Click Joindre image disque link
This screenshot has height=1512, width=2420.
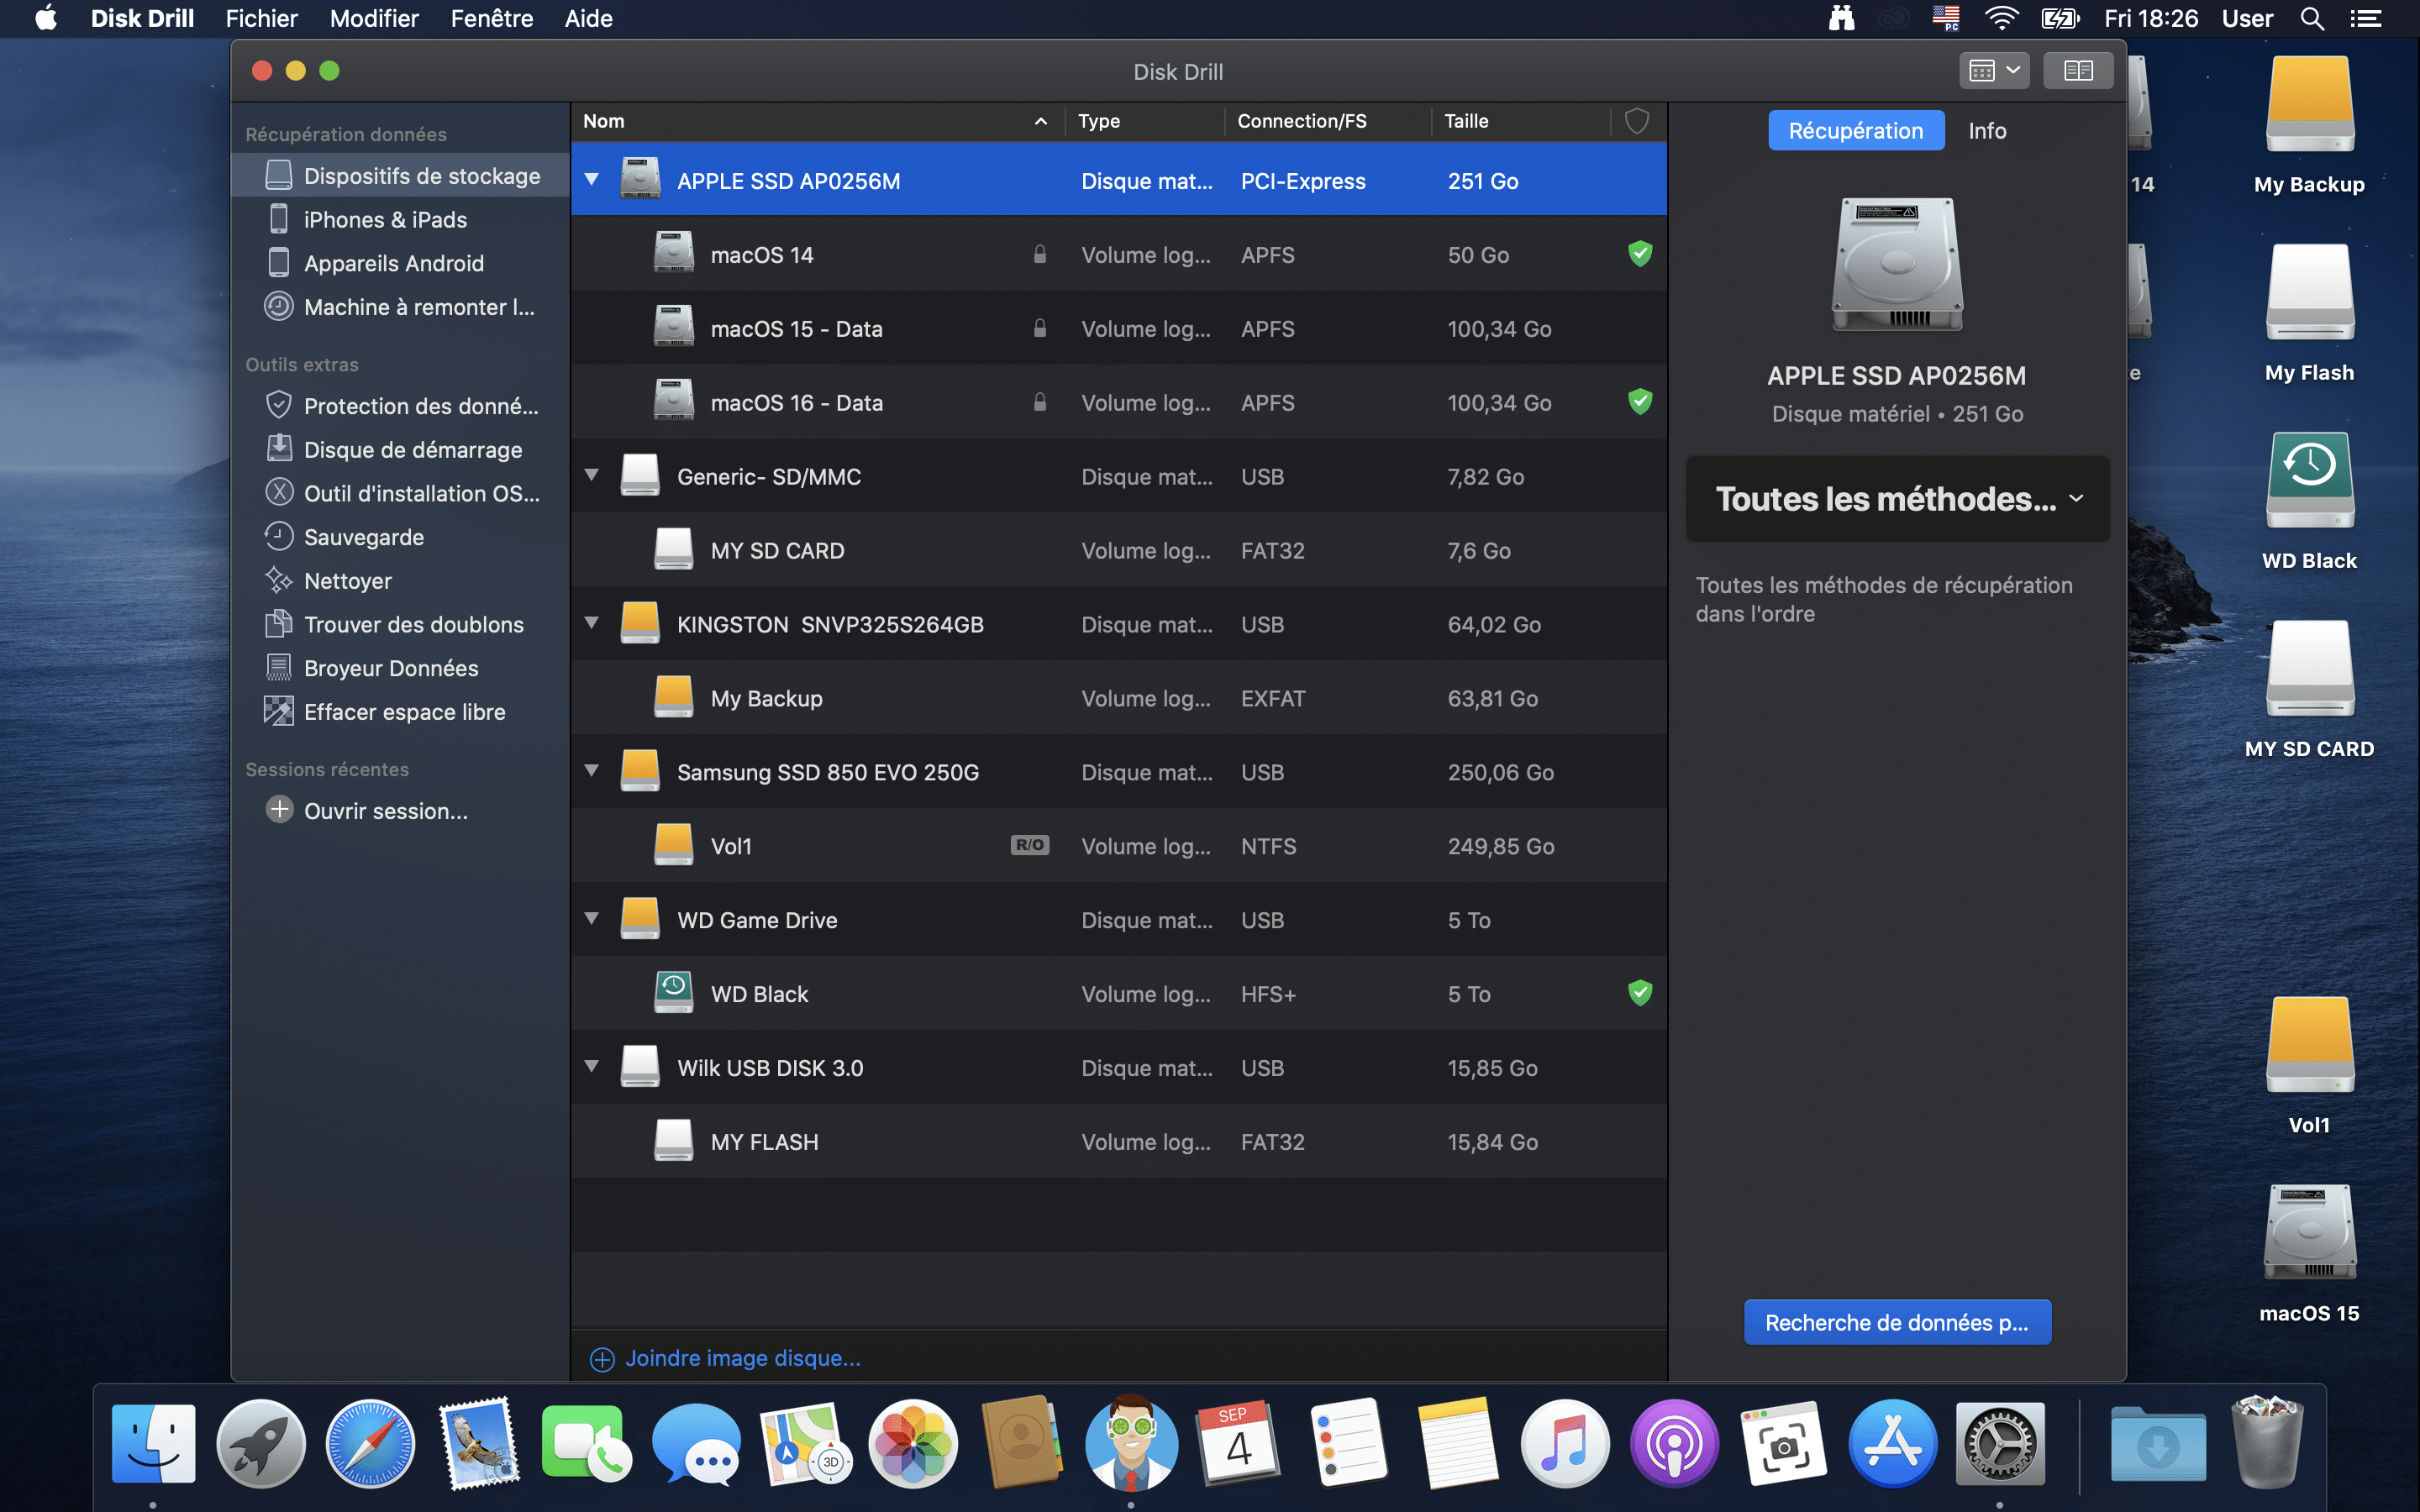click(x=741, y=1358)
